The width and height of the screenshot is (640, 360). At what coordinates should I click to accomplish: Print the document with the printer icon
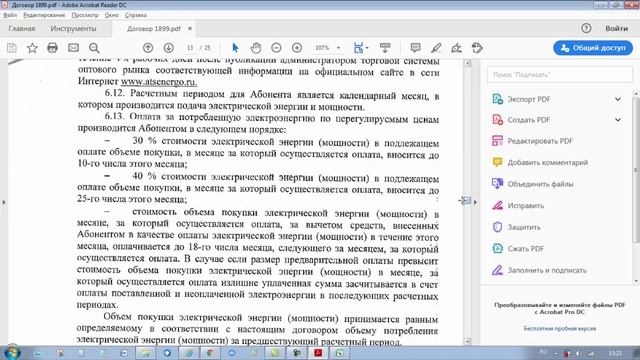52,48
